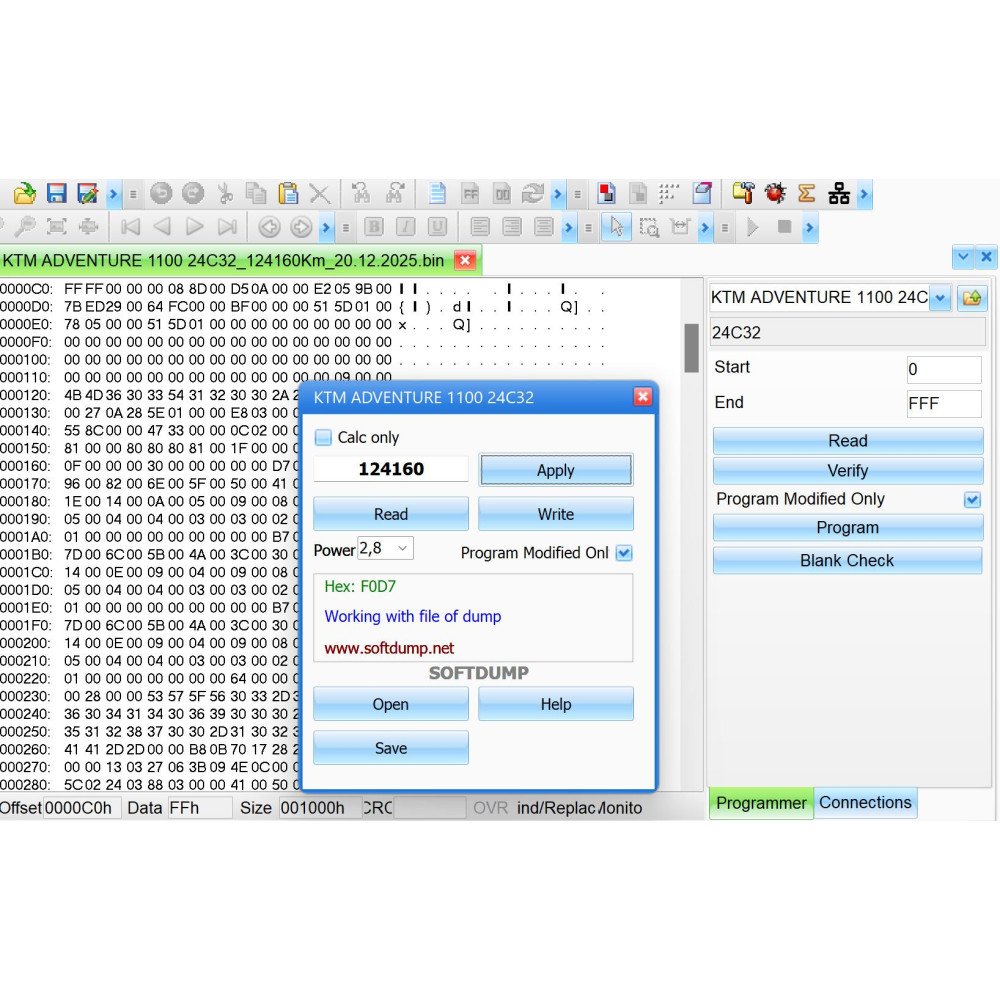Click the circular back arrow navigation icon
Image resolution: width=1000 pixels, height=1000 pixels.
pos(268,227)
